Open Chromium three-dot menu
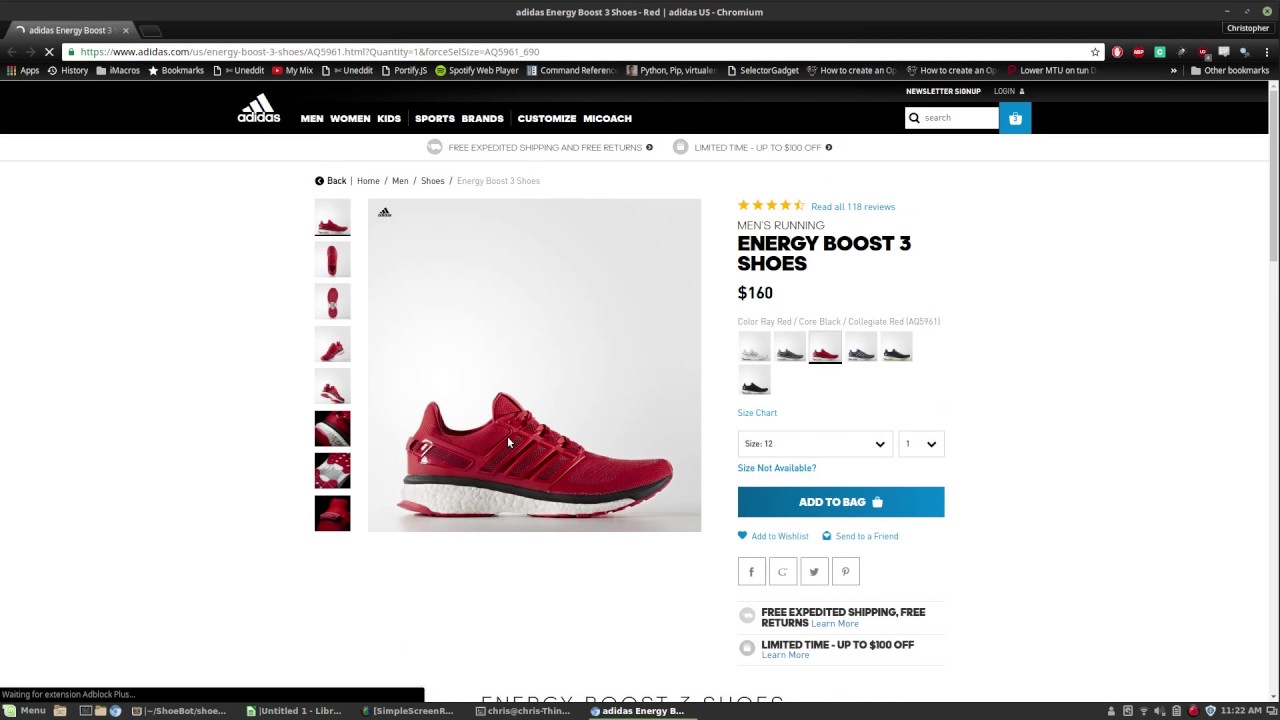1280x720 pixels. coord(1266,52)
